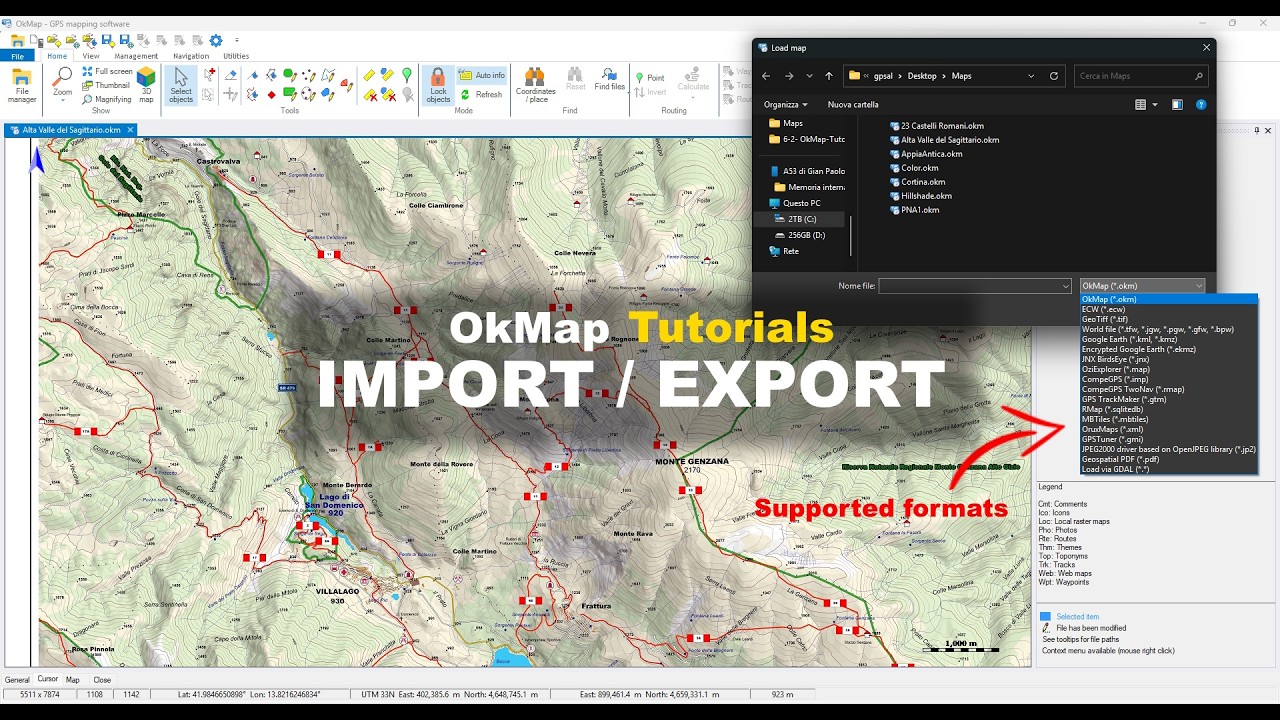This screenshot has height=720, width=1280.
Task: Go up one folder level
Action: tap(829, 76)
